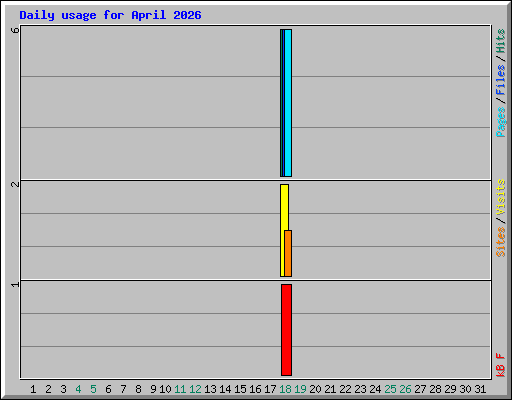The width and height of the screenshot is (512, 400).
Task: Click day number 25 on the axis
Action: point(390,389)
